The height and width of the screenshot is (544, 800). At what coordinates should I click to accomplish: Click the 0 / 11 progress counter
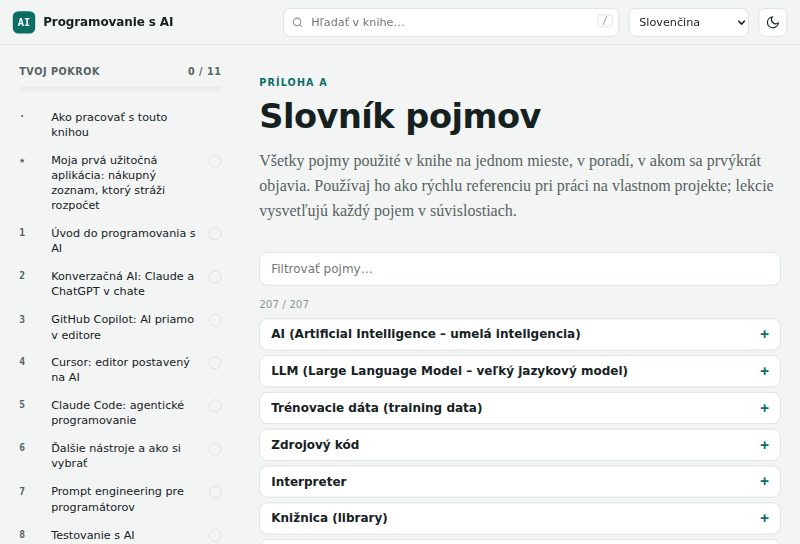tap(204, 71)
